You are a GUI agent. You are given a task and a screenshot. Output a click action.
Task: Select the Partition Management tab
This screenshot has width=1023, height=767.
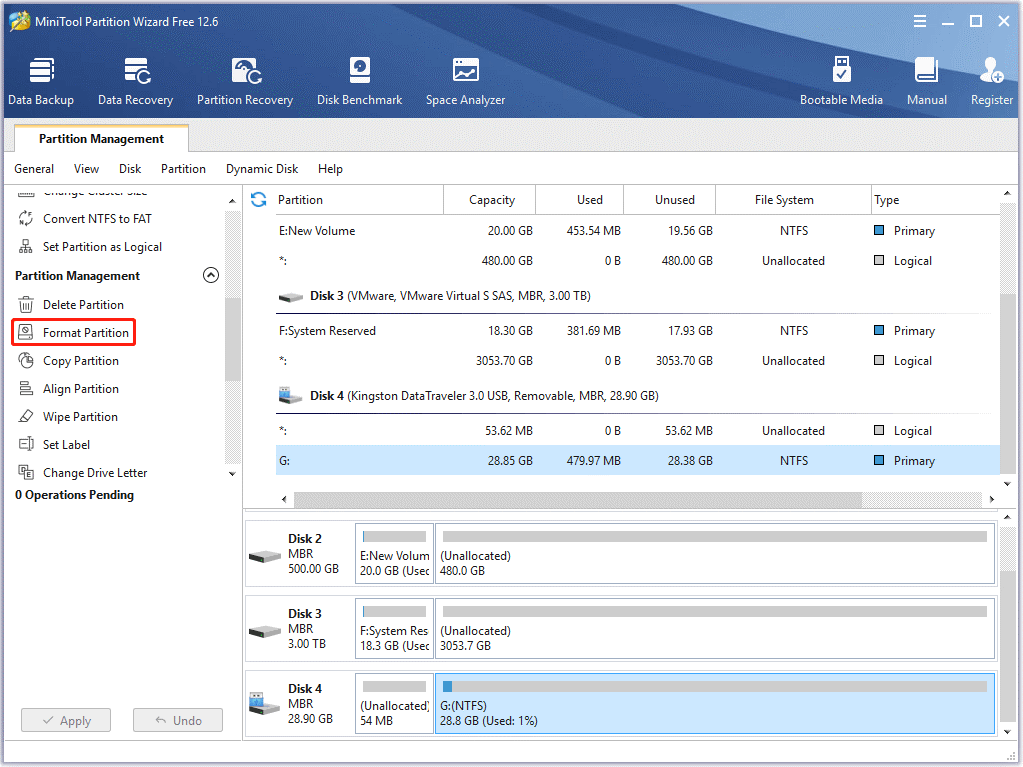tap(101, 138)
